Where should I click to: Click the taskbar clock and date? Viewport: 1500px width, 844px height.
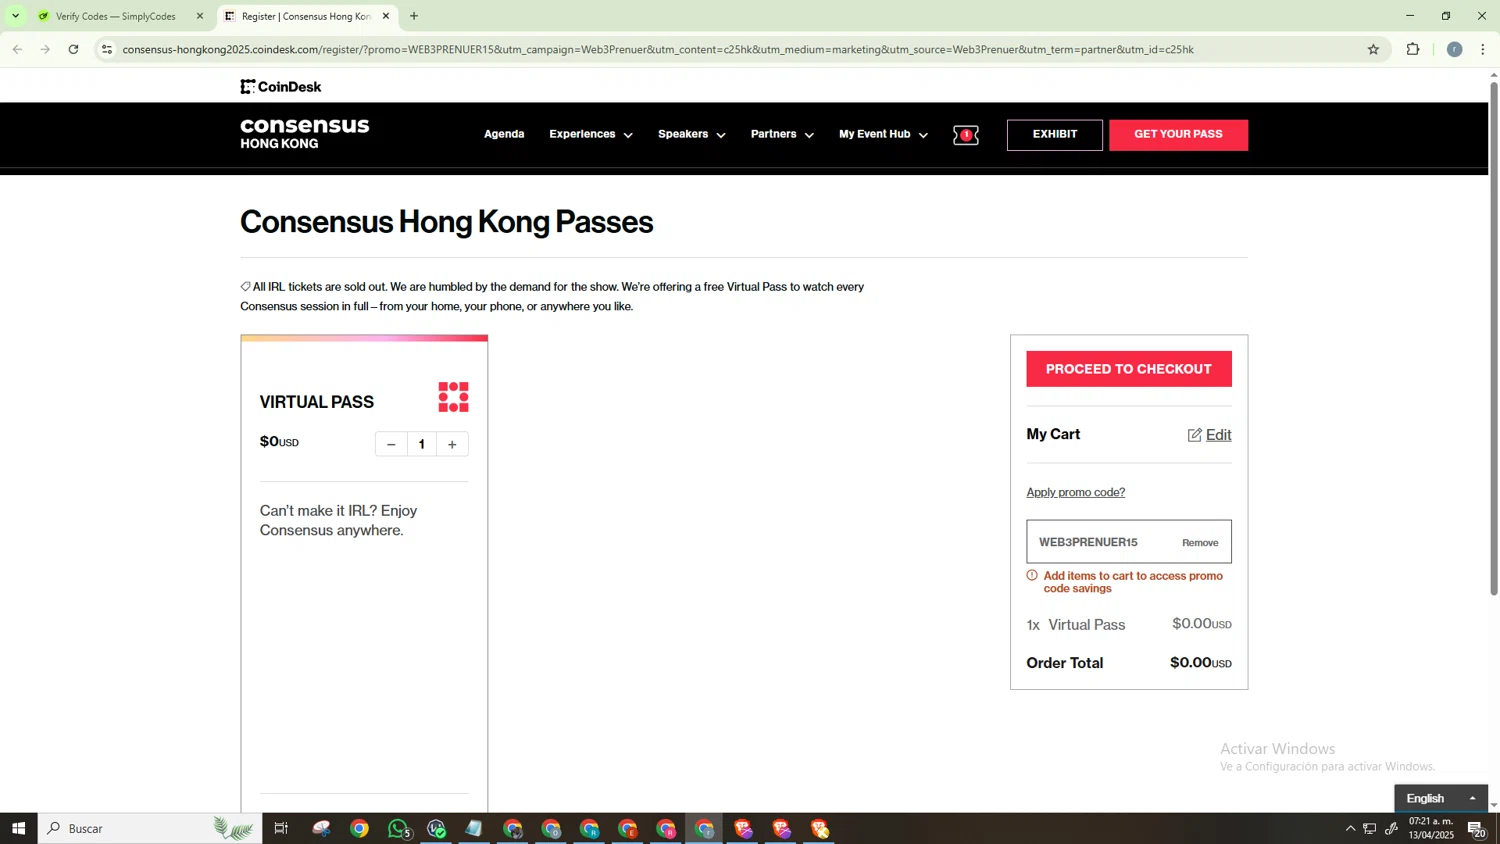click(1431, 828)
